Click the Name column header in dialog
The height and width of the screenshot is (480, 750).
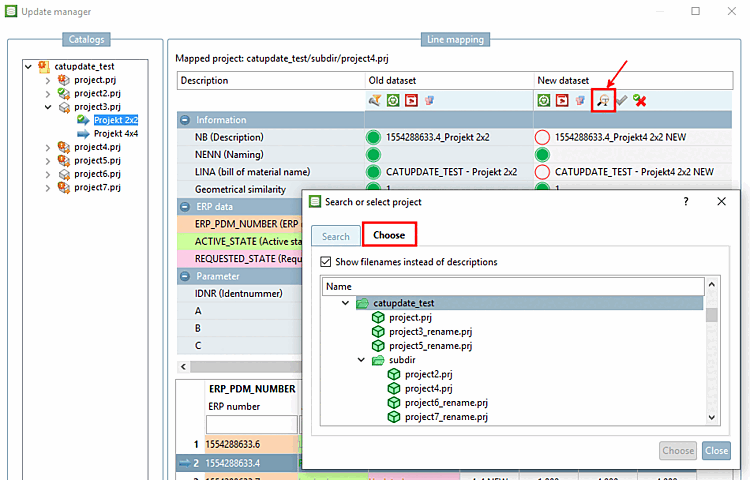(x=513, y=286)
